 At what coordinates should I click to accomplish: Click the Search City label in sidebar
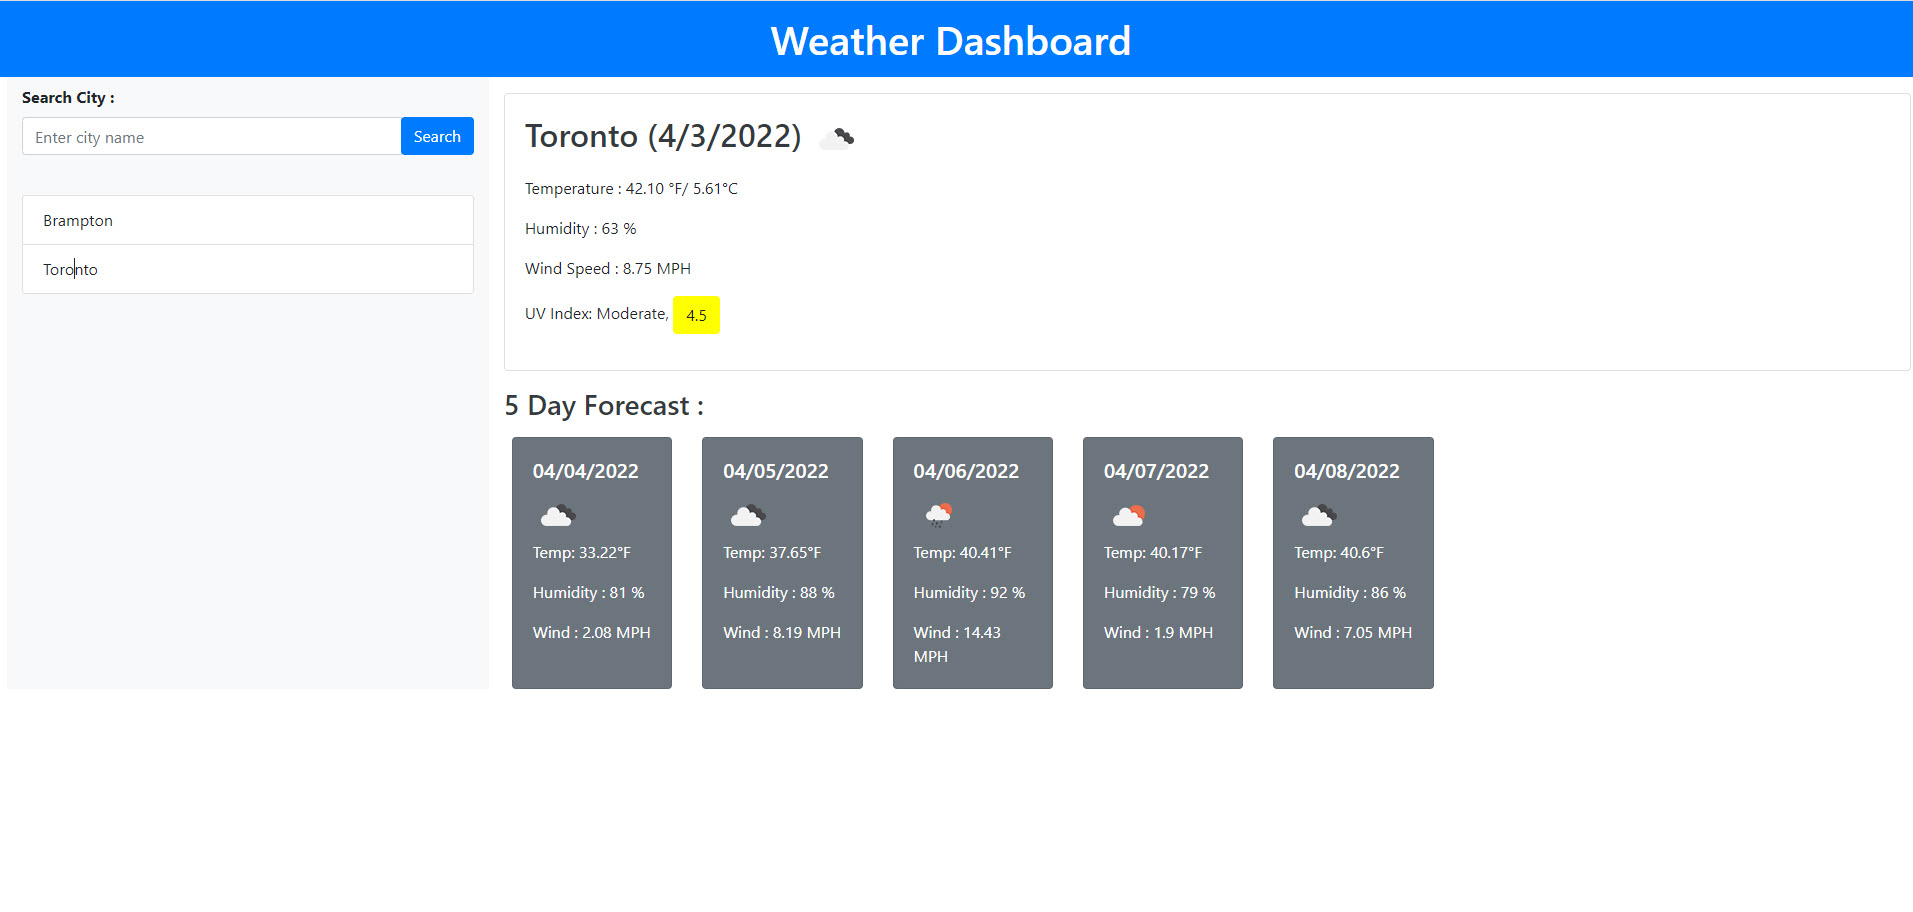67,97
